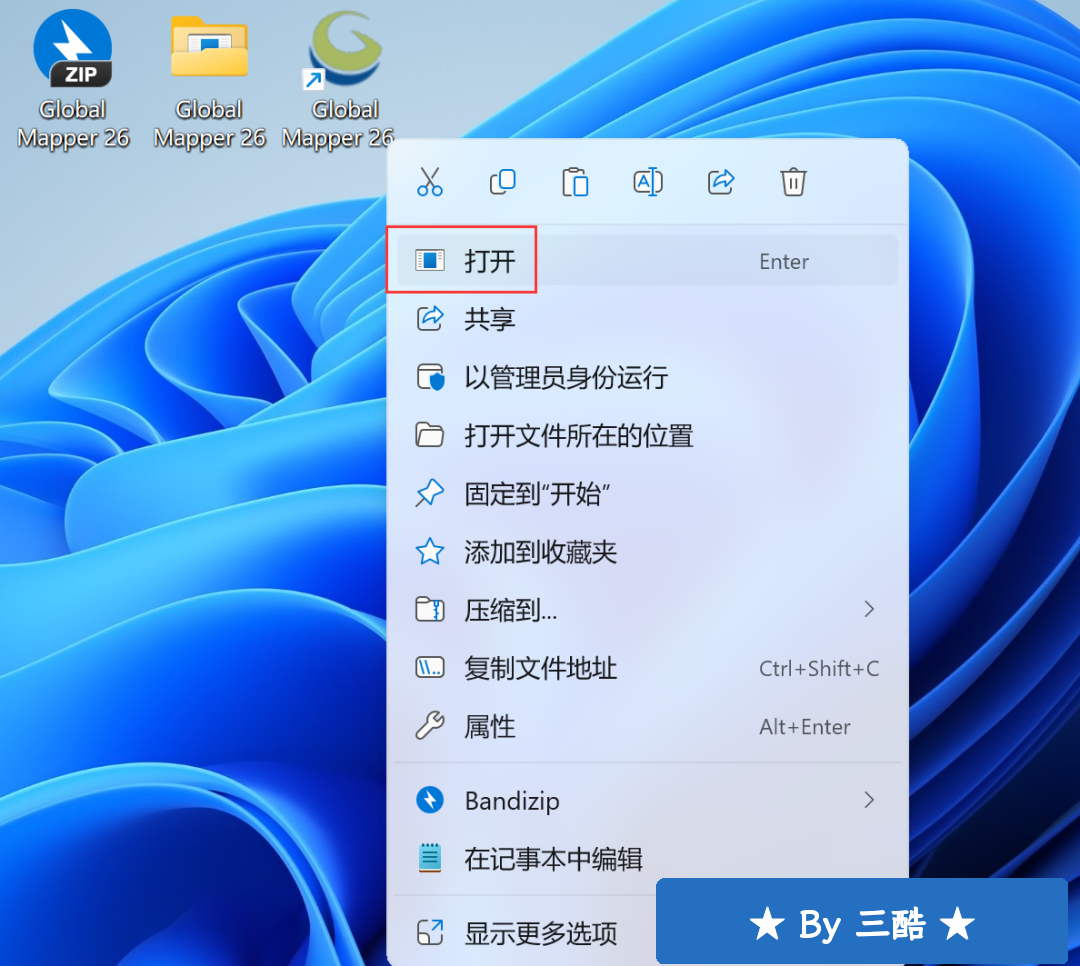1080x966 pixels.
Task: Click the Cut scissors icon in context menu
Action: 430,182
